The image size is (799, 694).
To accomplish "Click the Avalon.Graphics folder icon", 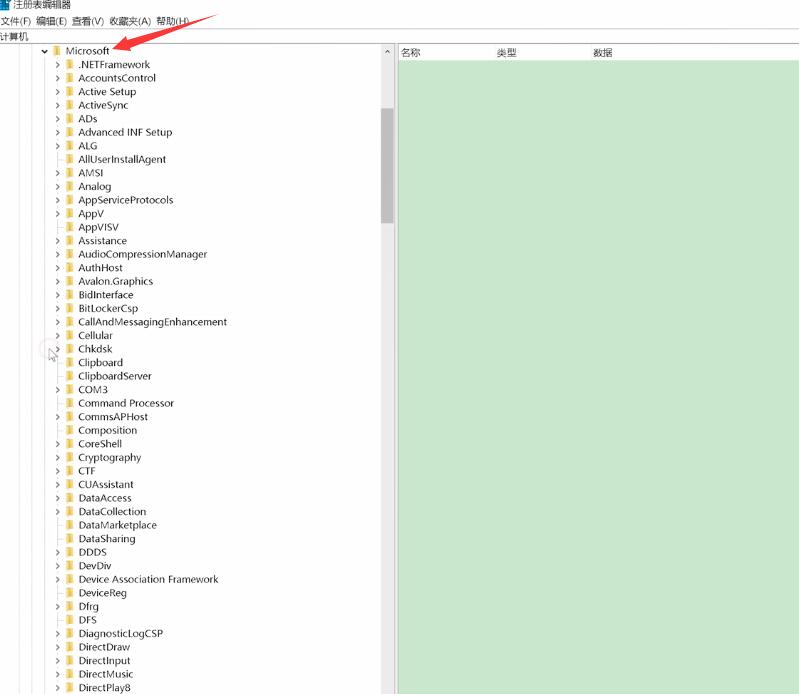I will tap(70, 281).
